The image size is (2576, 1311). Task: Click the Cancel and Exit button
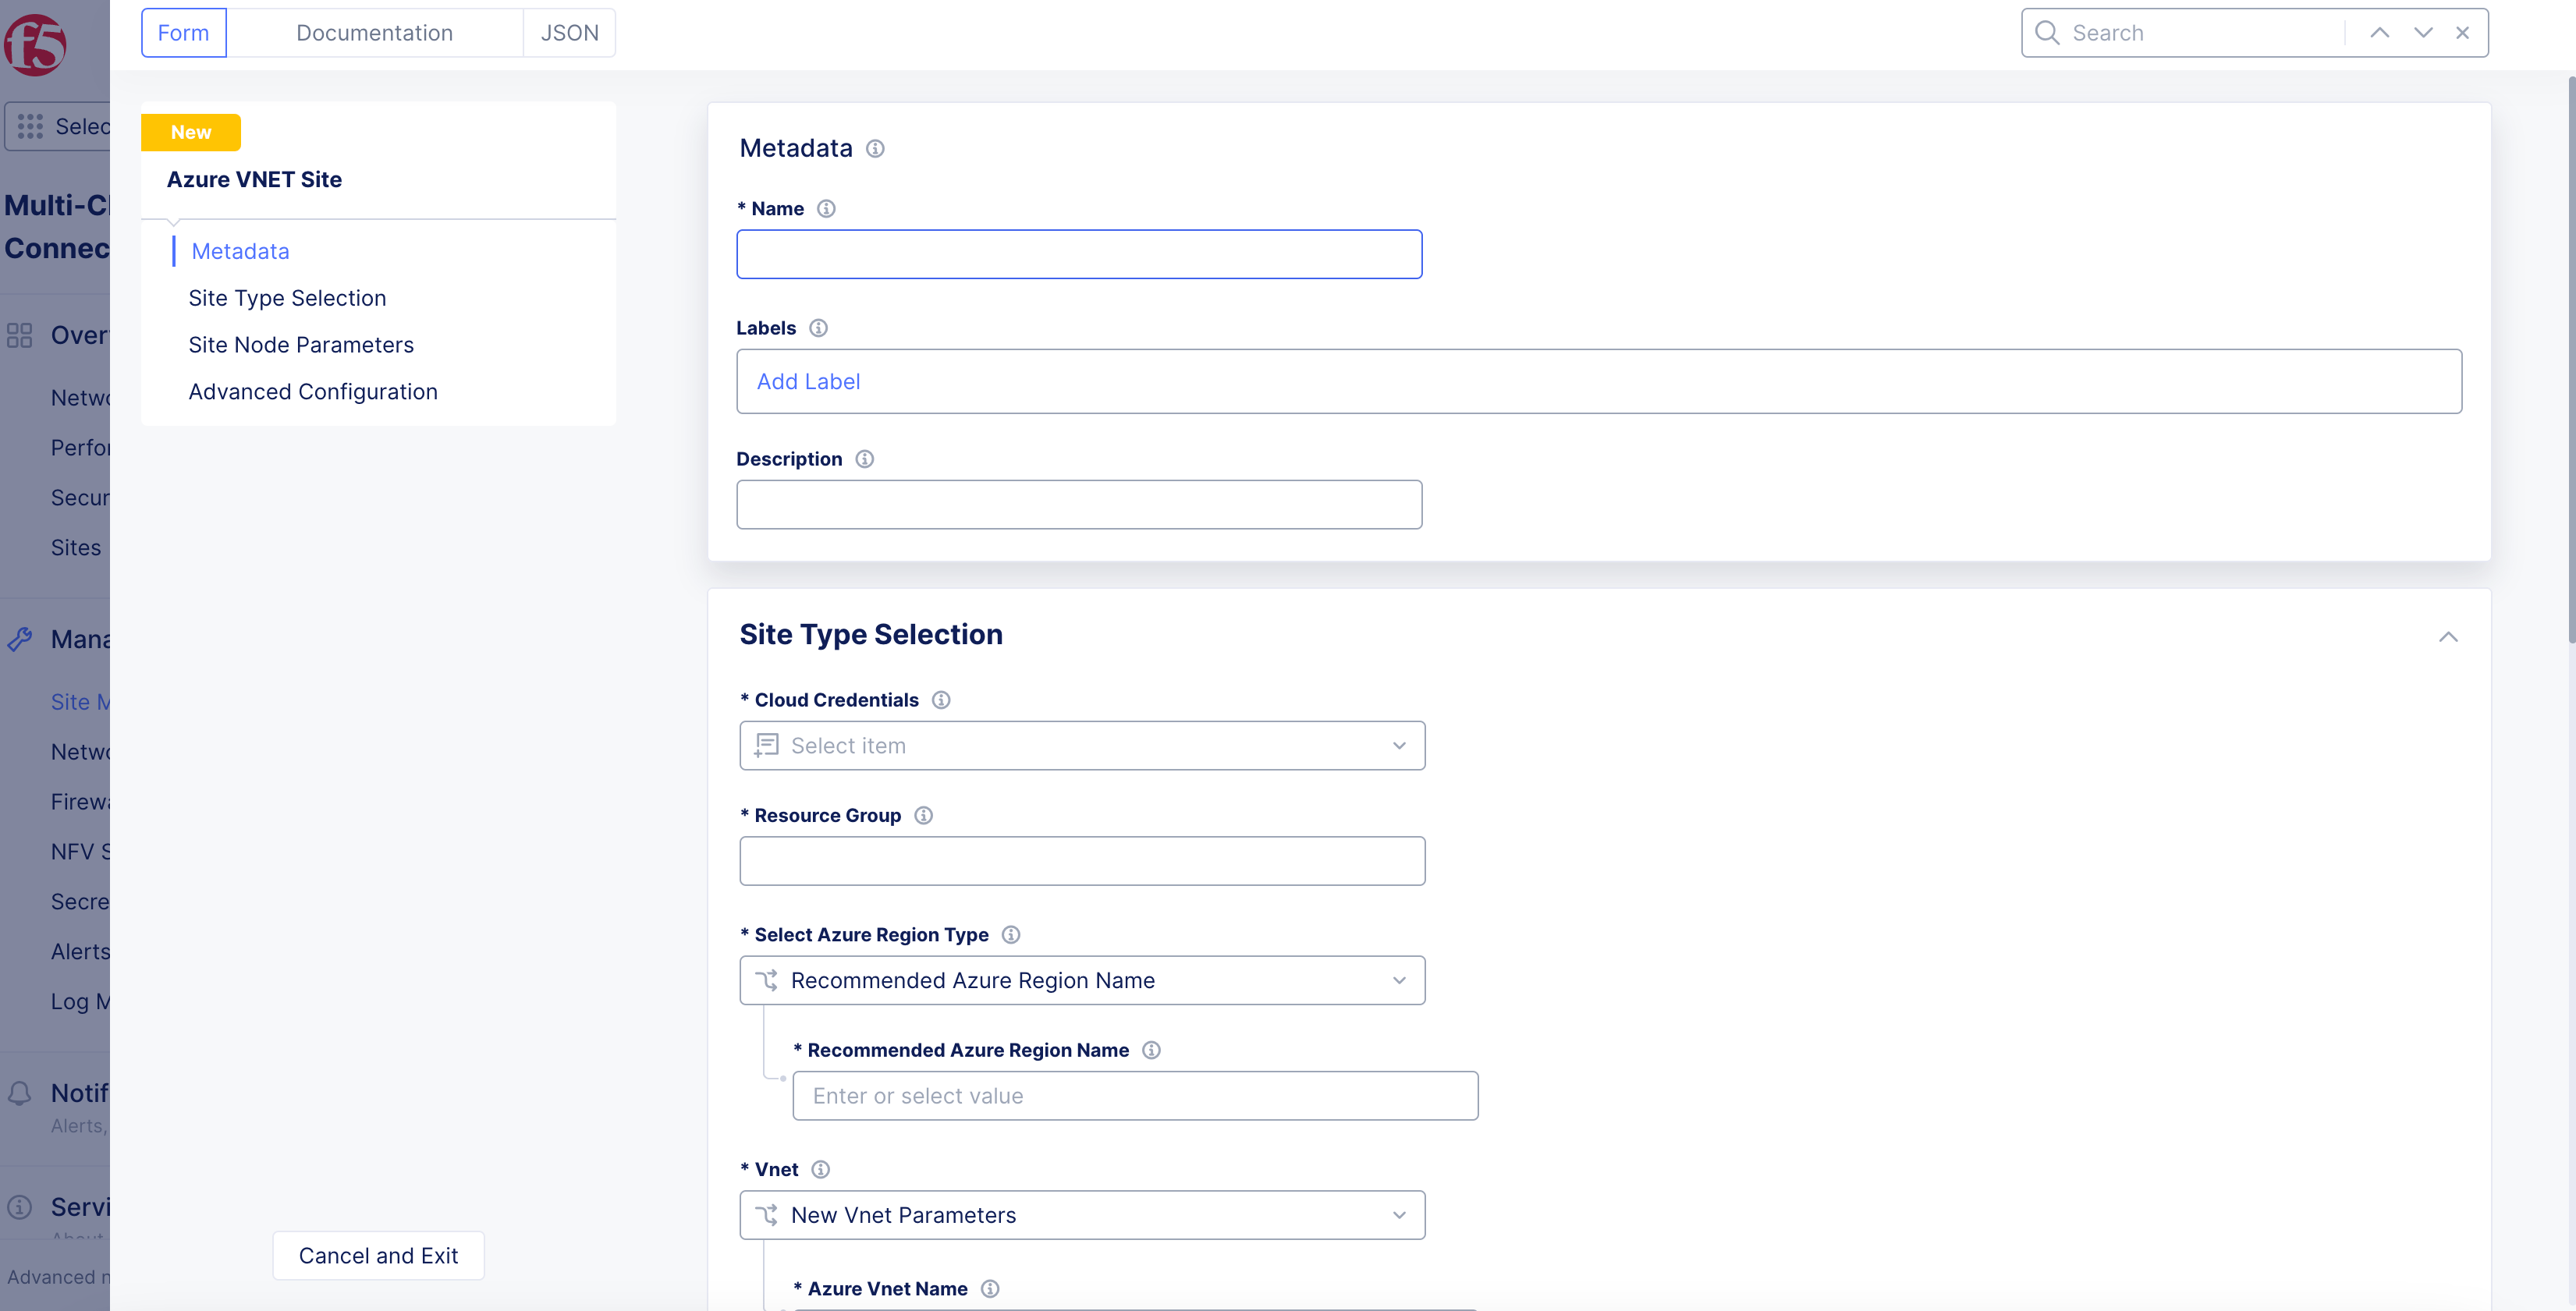(378, 1255)
